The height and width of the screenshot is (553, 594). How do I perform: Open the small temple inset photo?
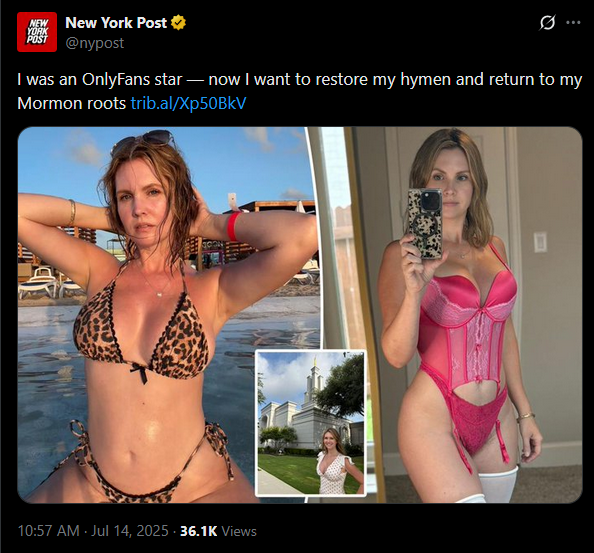pos(311,423)
